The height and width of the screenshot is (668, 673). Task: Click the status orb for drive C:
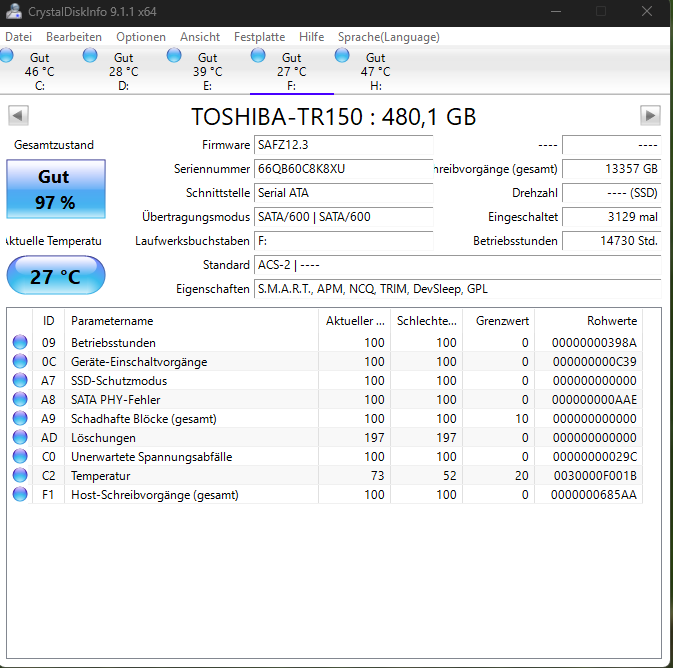(x=6, y=55)
